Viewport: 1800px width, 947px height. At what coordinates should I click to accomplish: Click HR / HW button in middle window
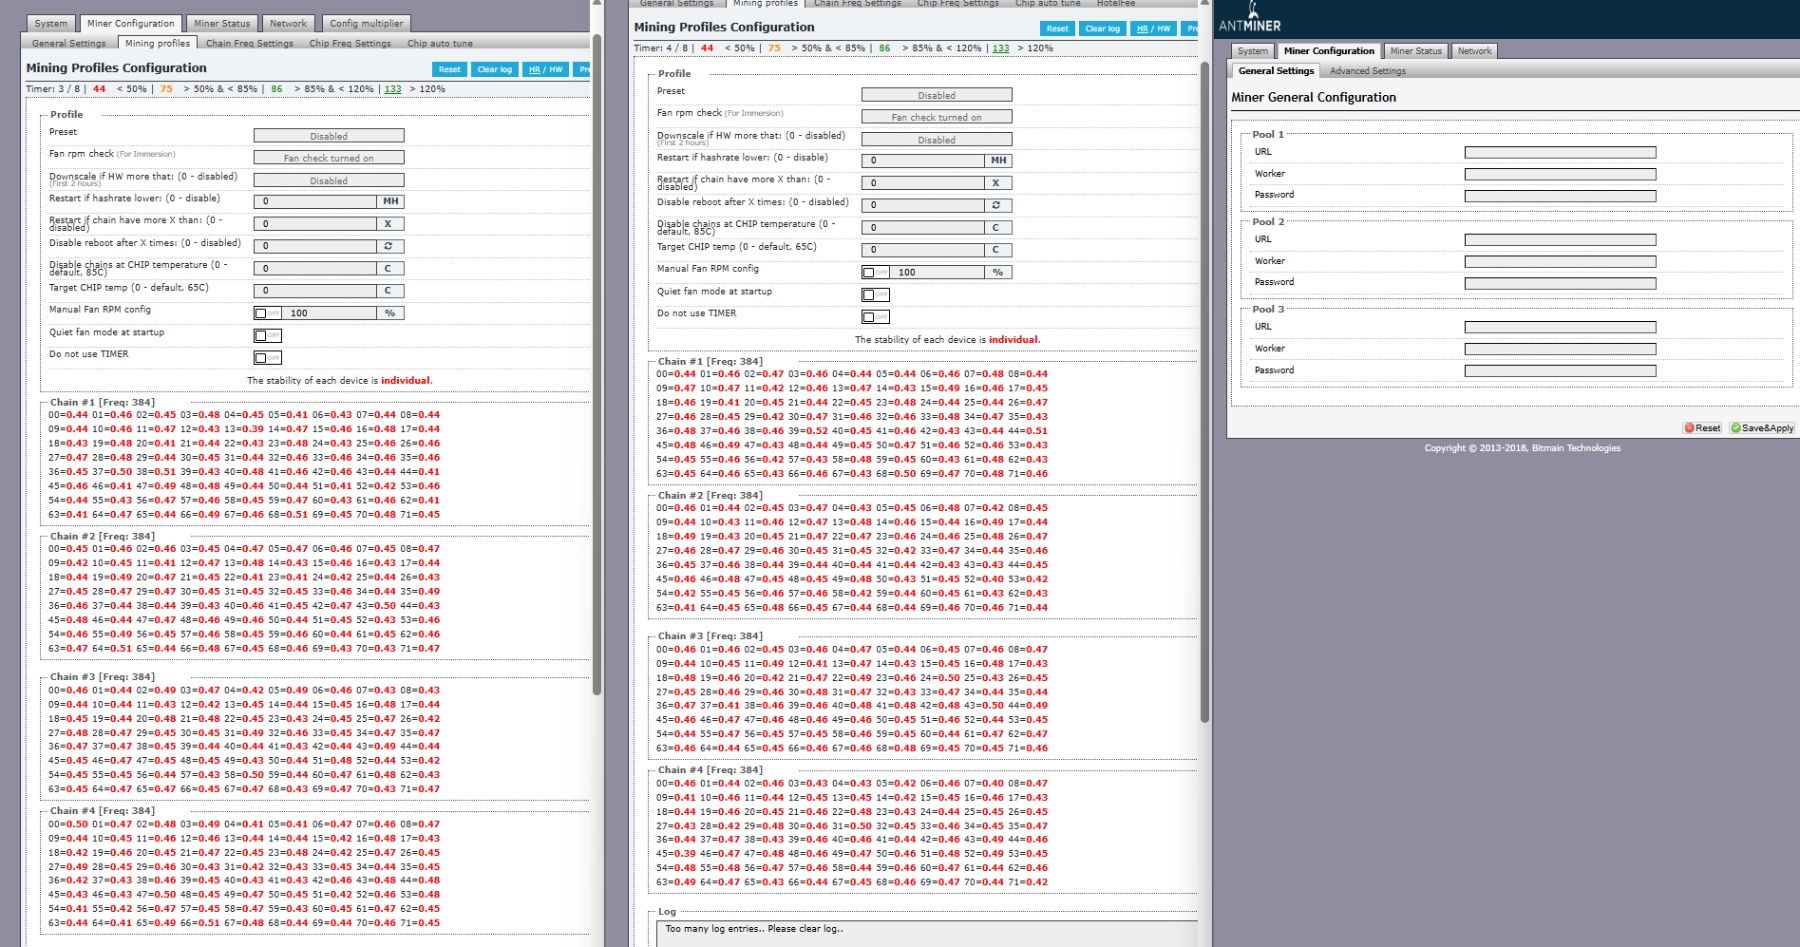click(x=1154, y=28)
